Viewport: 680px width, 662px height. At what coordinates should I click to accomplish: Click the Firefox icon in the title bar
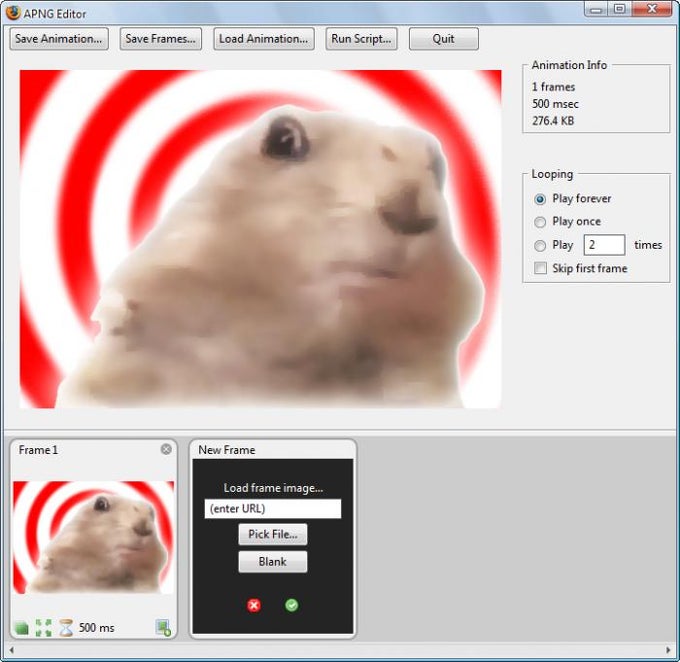13,13
